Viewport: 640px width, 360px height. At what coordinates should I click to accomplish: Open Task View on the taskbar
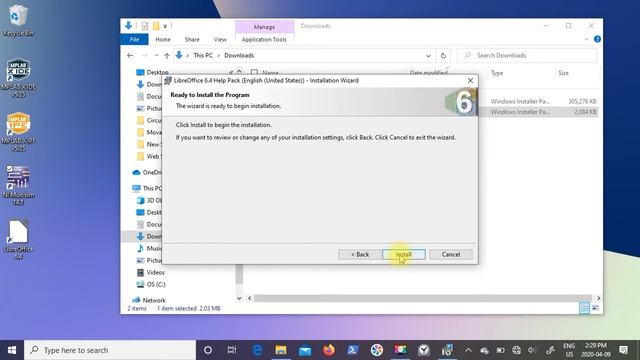(232, 350)
